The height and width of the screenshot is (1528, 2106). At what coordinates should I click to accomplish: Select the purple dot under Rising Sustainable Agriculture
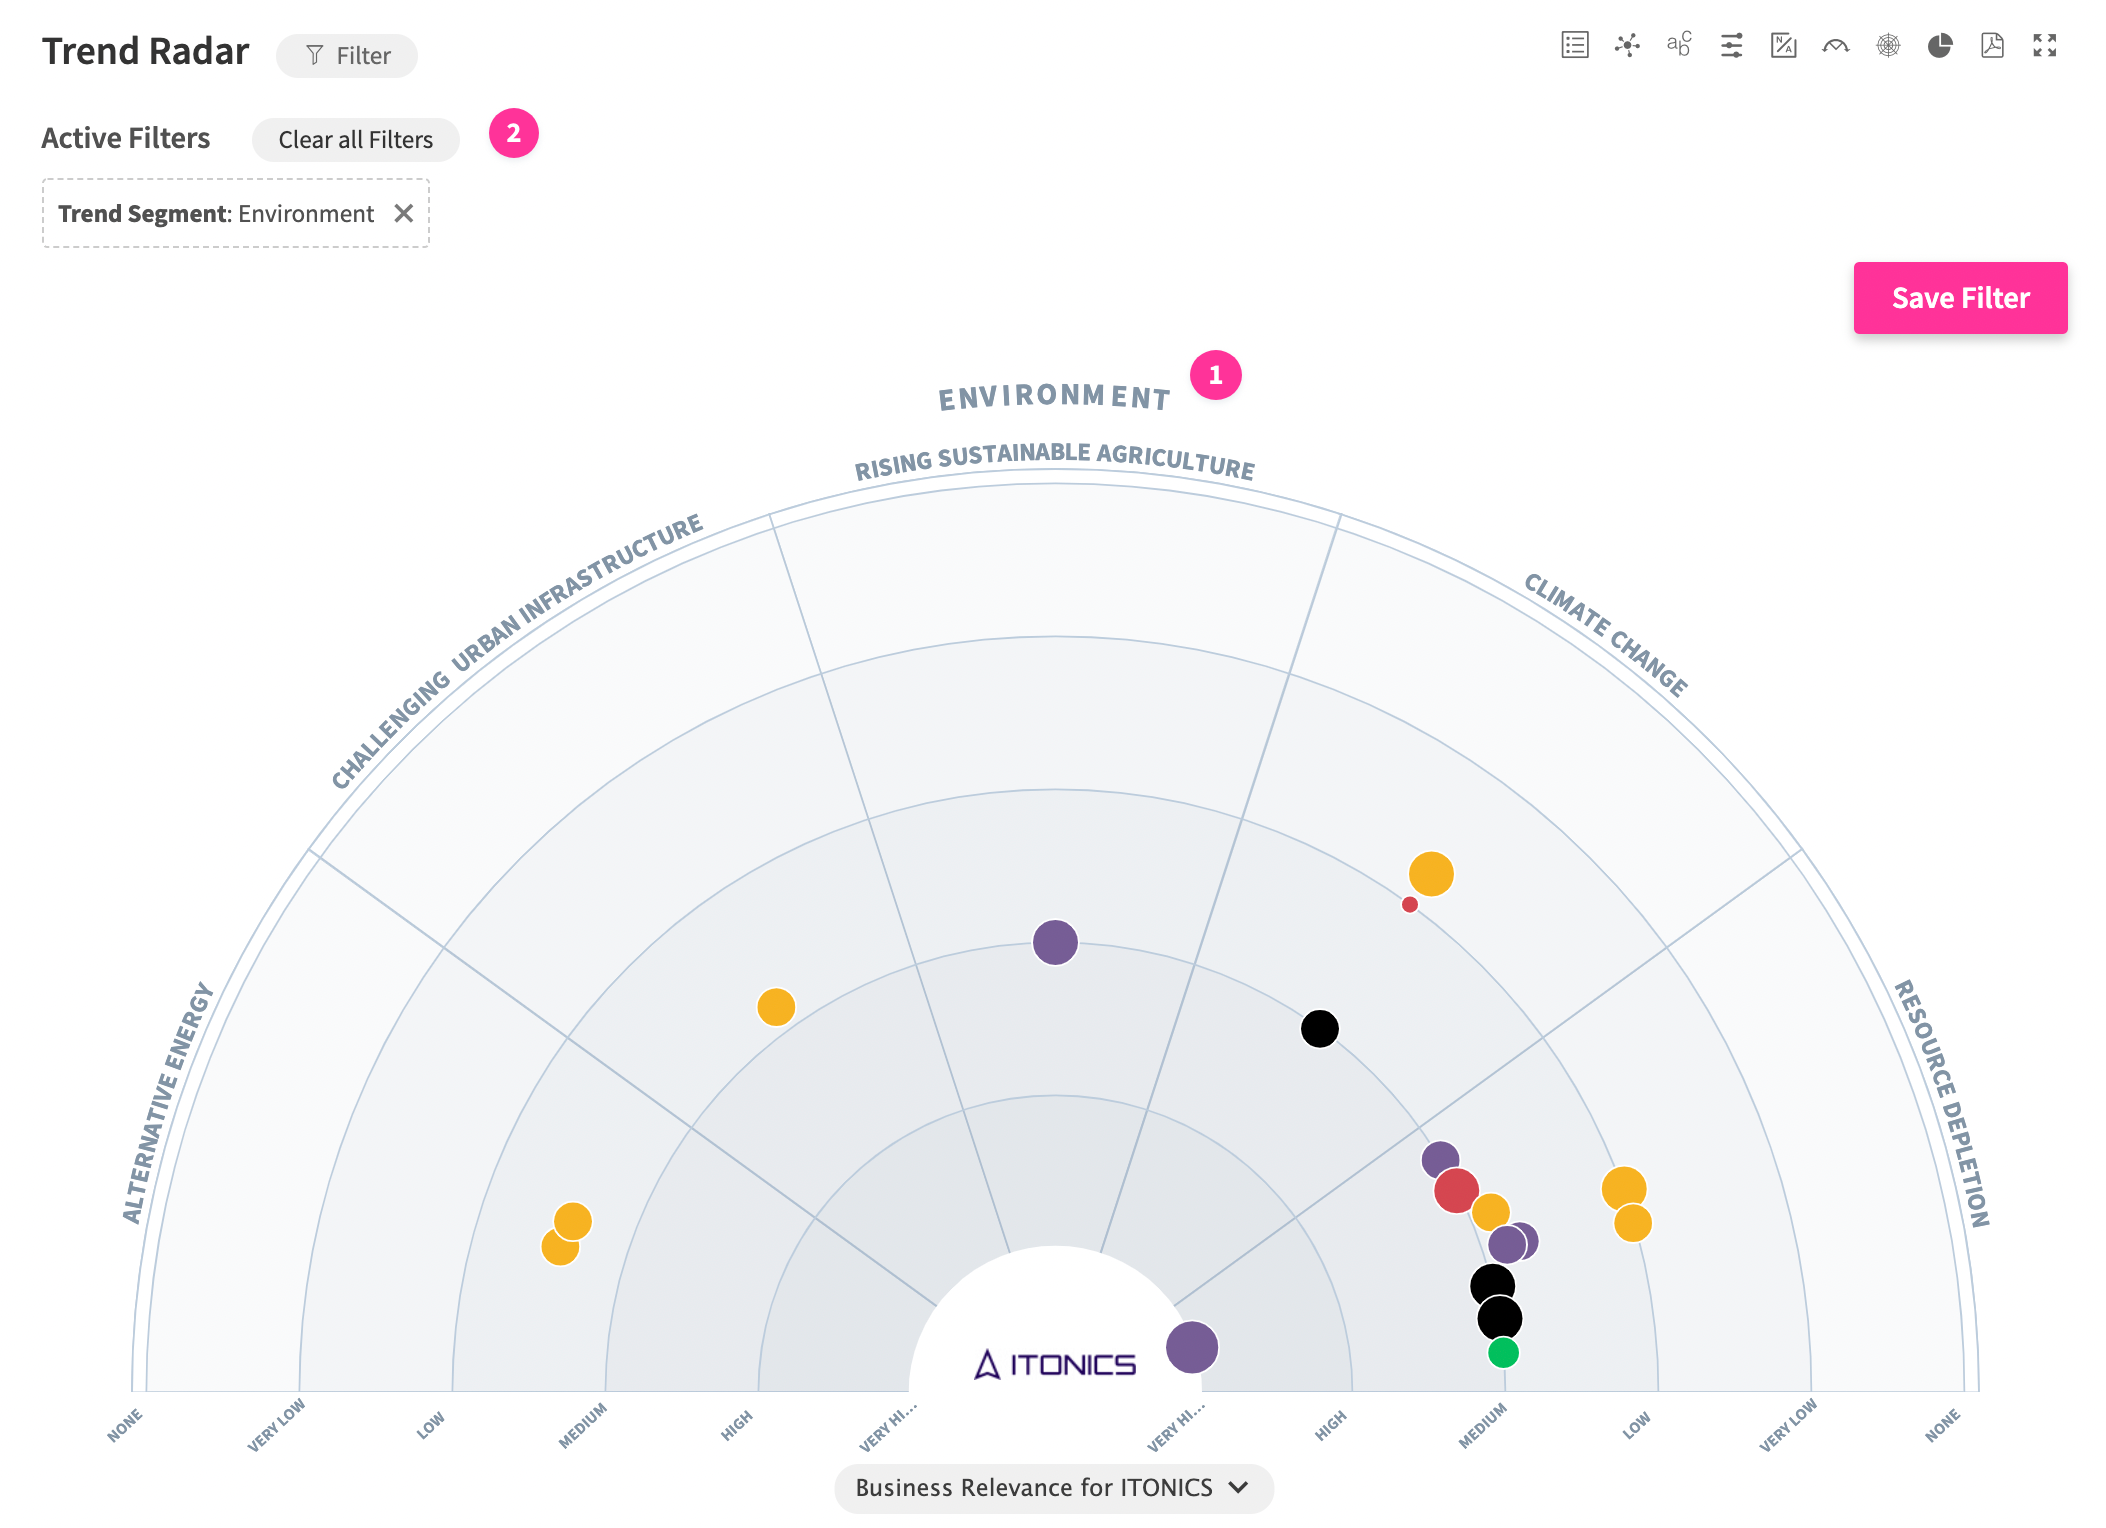(1055, 942)
